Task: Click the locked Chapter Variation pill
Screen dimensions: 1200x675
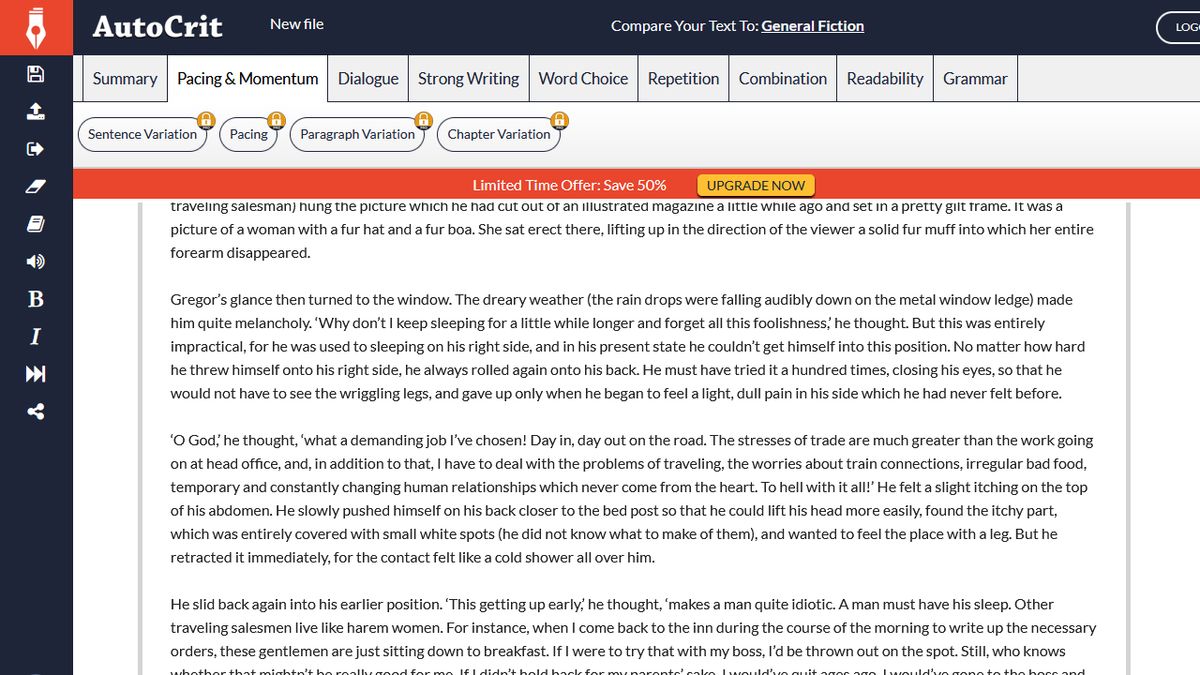Action: click(x=499, y=134)
